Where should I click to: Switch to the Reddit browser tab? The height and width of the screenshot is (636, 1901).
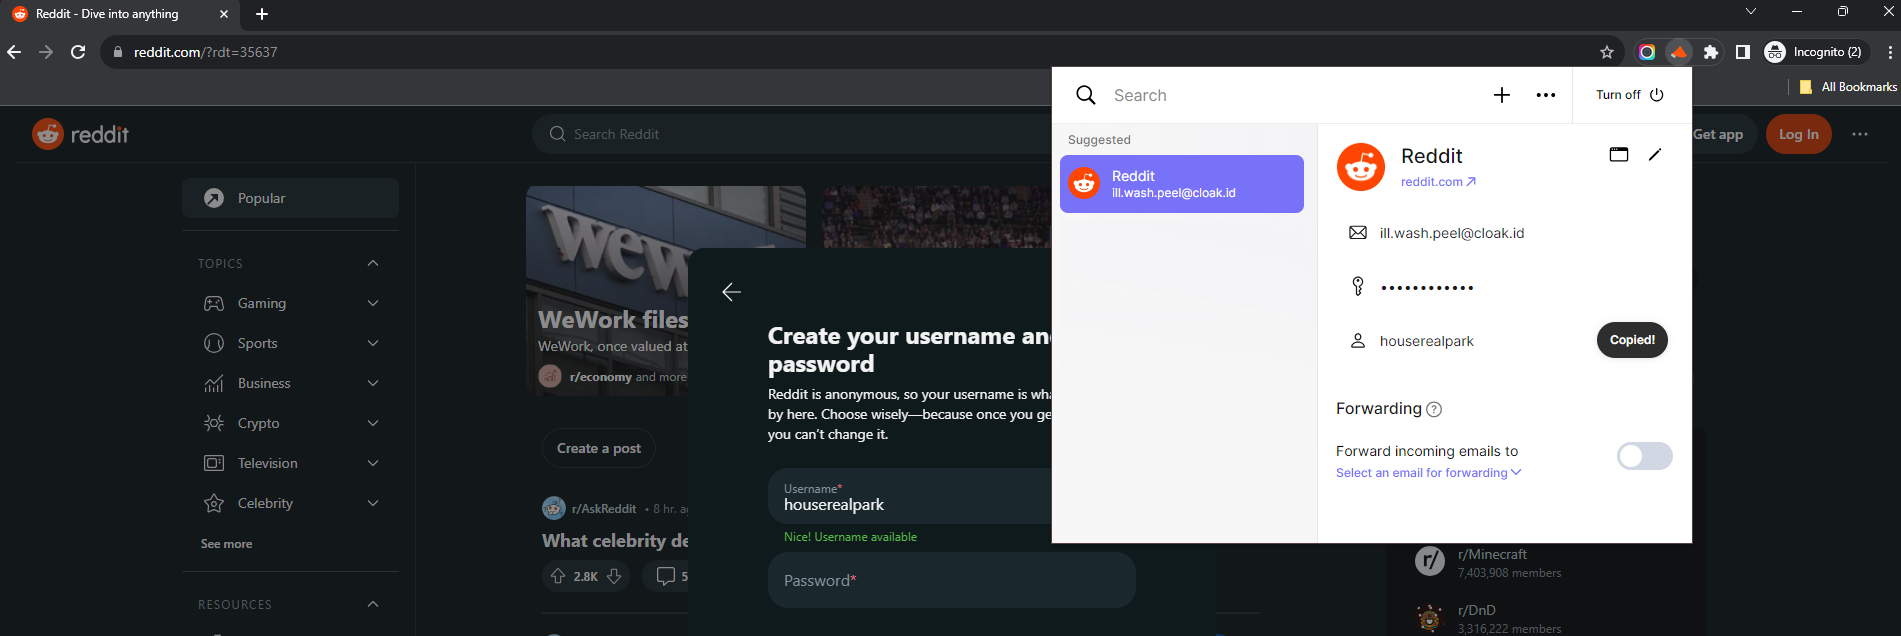pyautogui.click(x=120, y=14)
